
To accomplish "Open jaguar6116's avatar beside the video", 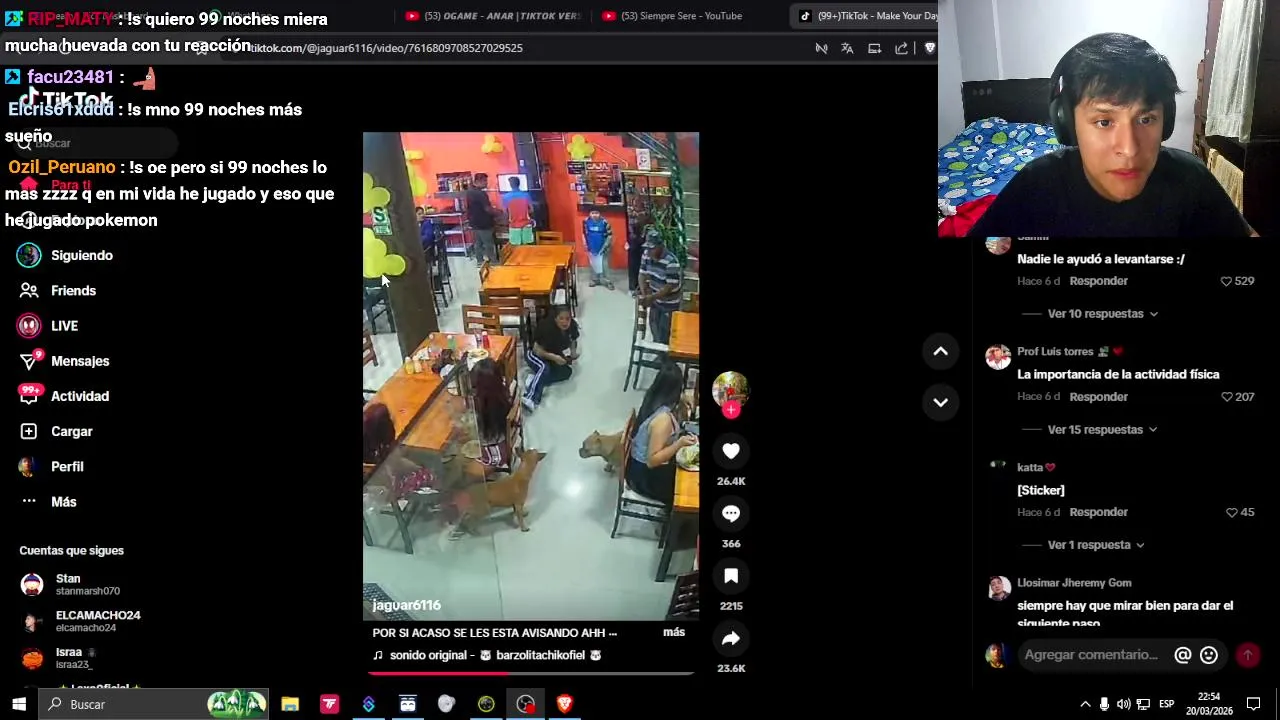I will click(730, 389).
